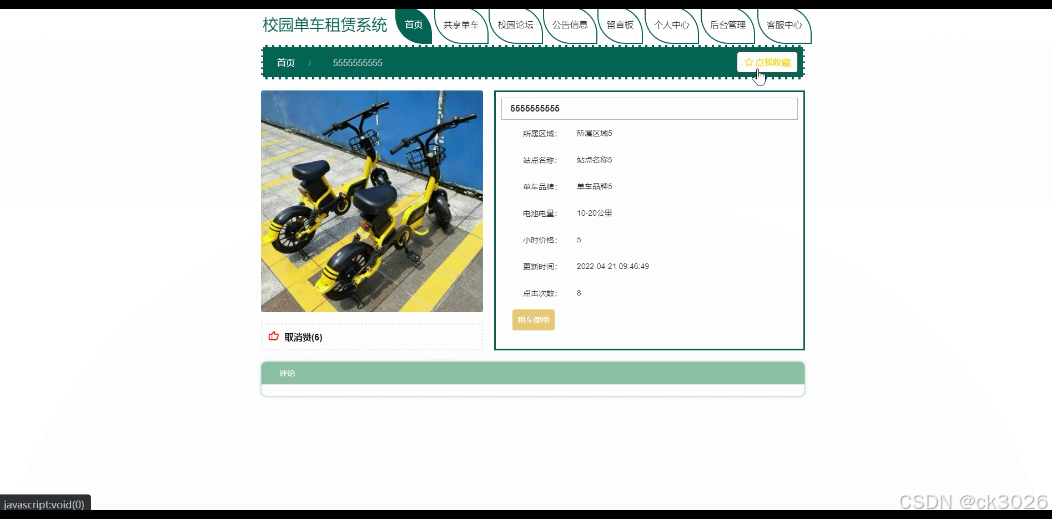Click the 5555555555 breadcrumb text
The height and width of the screenshot is (519, 1052).
click(358, 62)
